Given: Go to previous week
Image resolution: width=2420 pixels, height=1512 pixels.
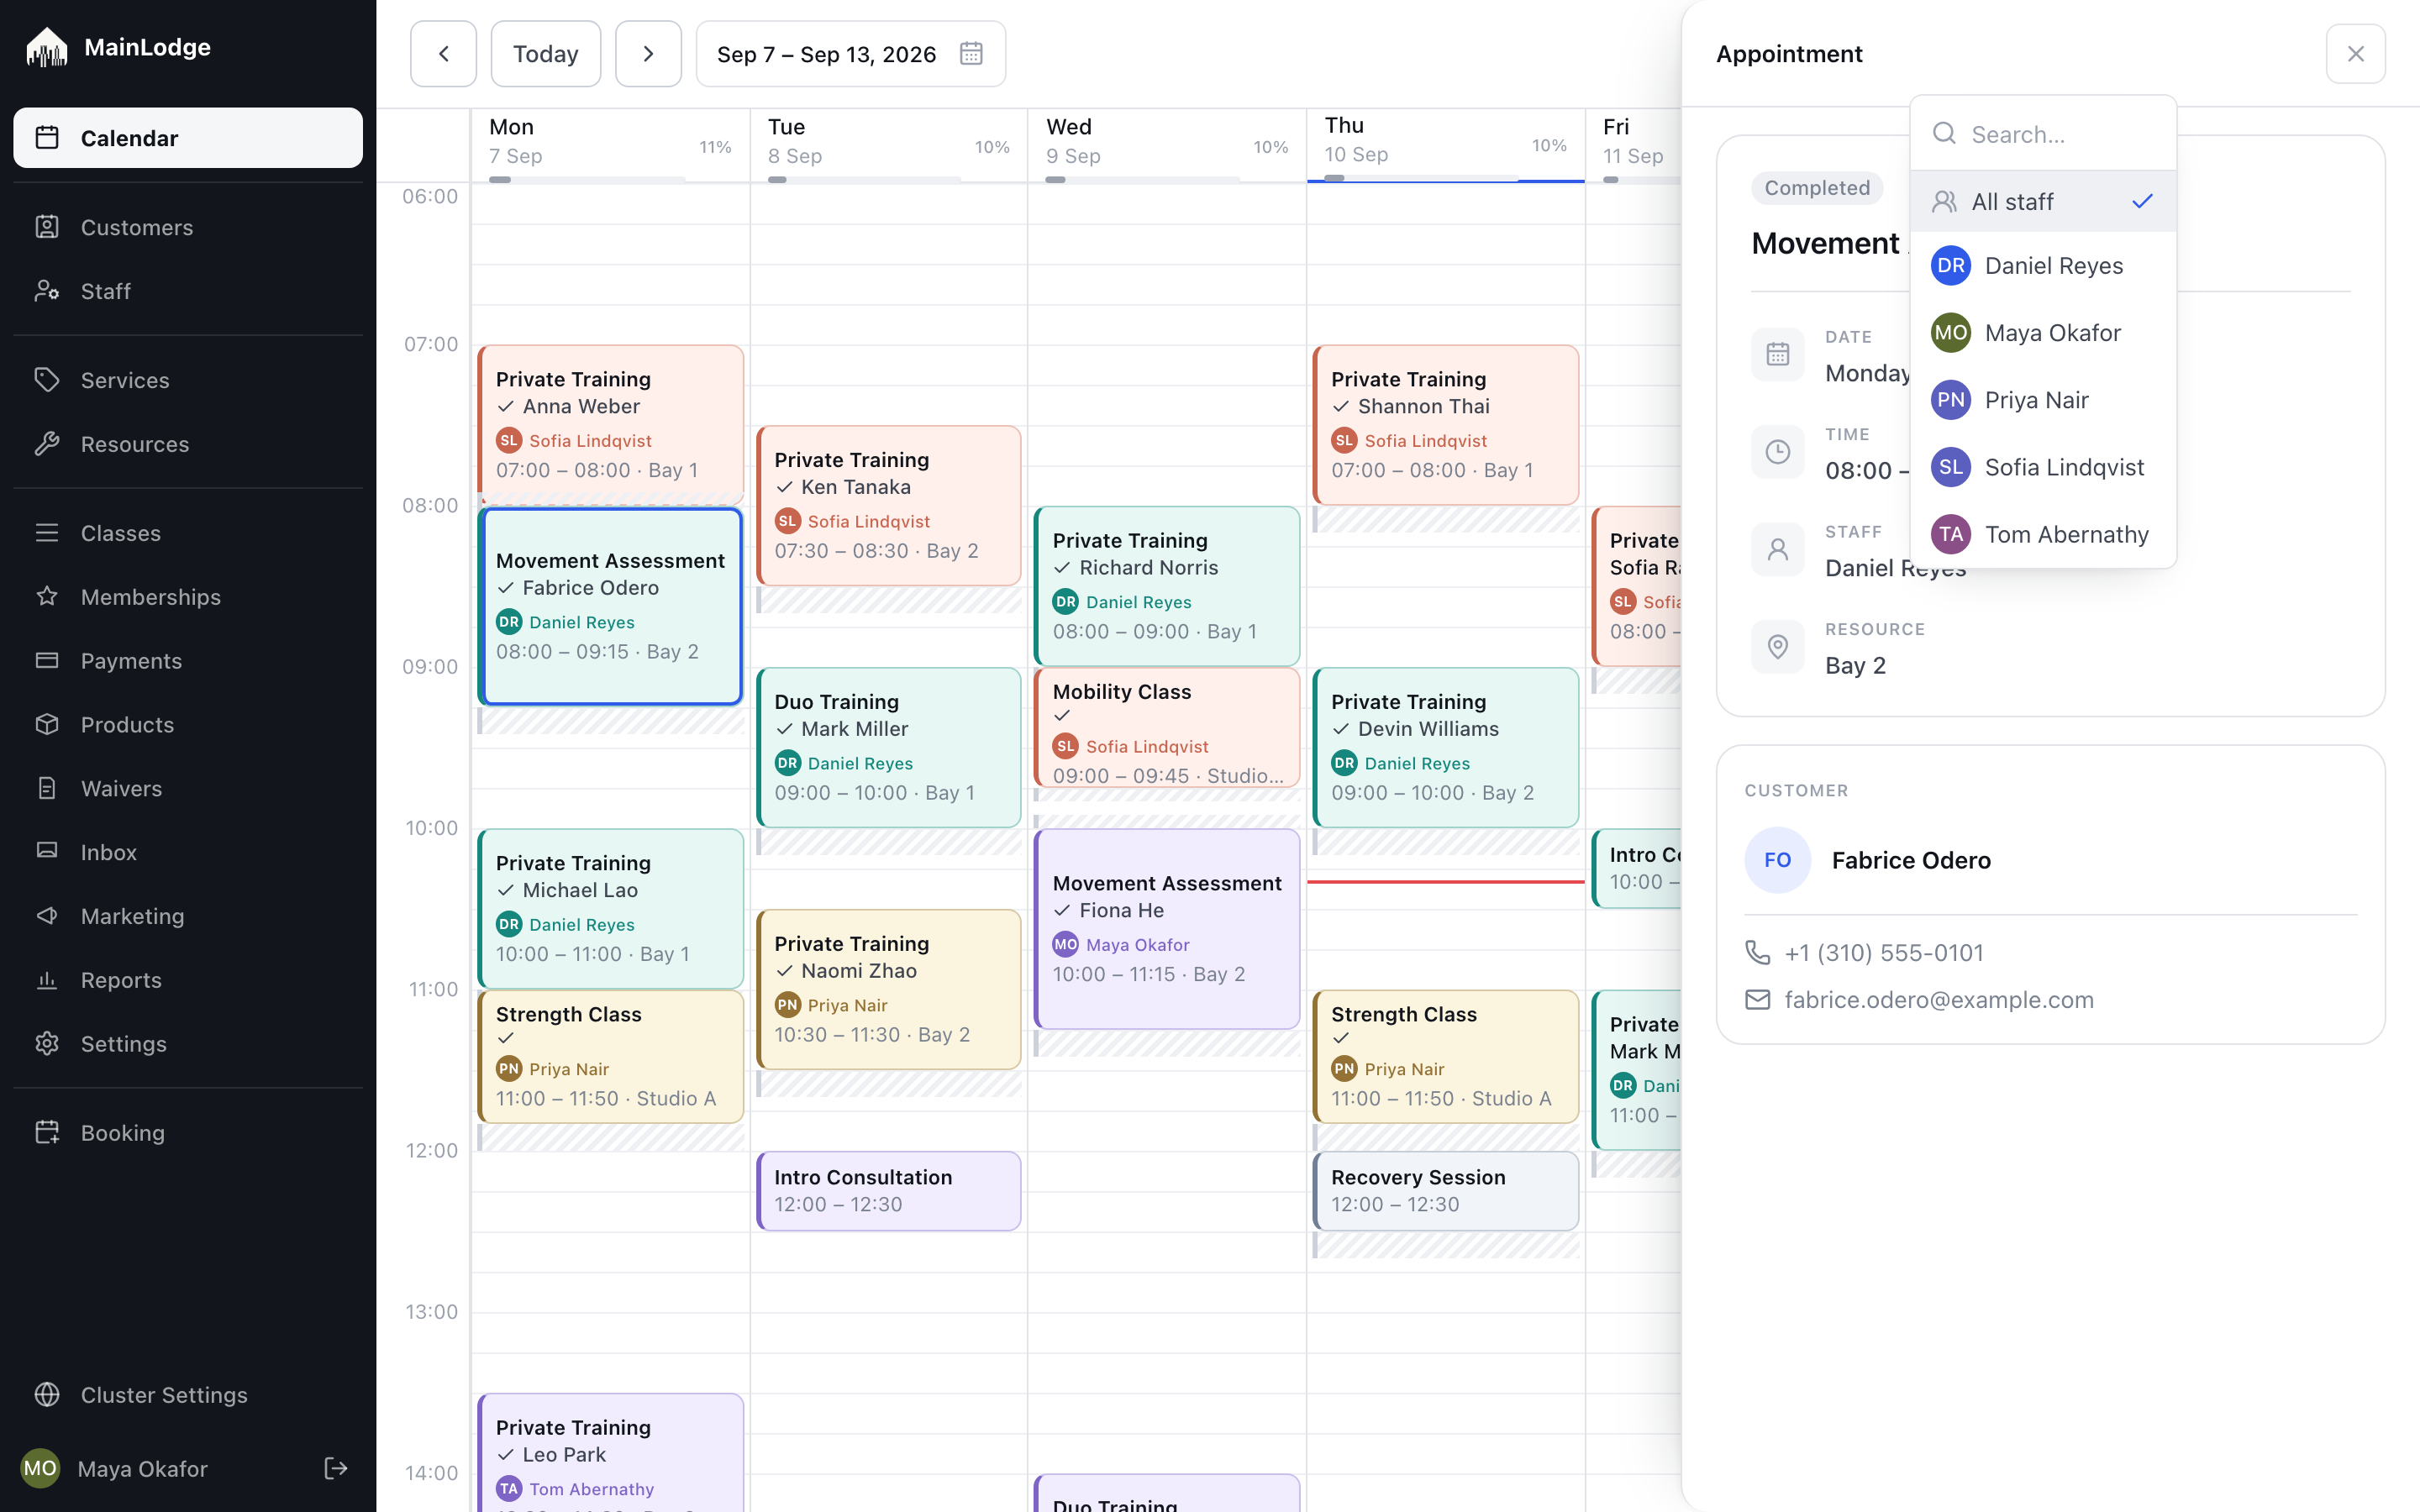Looking at the screenshot, I should click(444, 54).
